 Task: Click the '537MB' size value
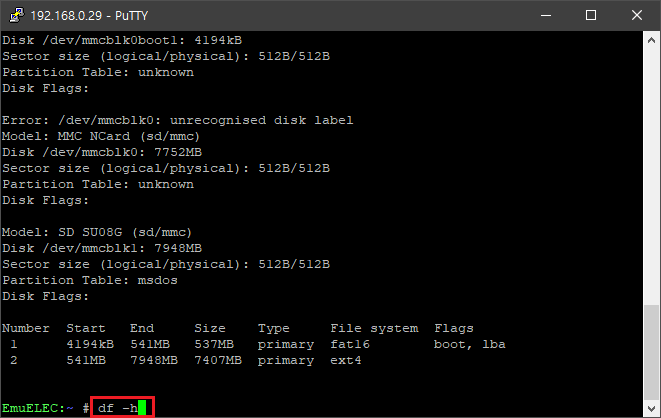pos(214,345)
